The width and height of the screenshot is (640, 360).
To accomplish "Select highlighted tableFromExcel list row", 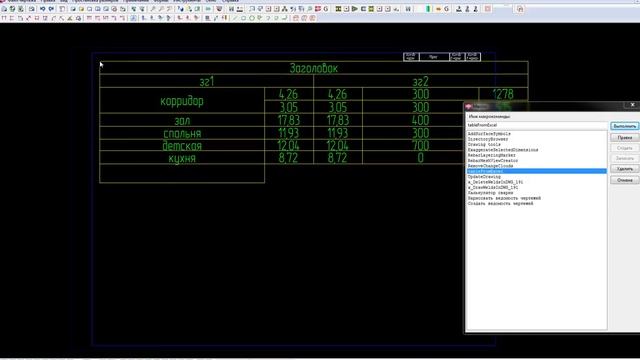I will coord(537,171).
